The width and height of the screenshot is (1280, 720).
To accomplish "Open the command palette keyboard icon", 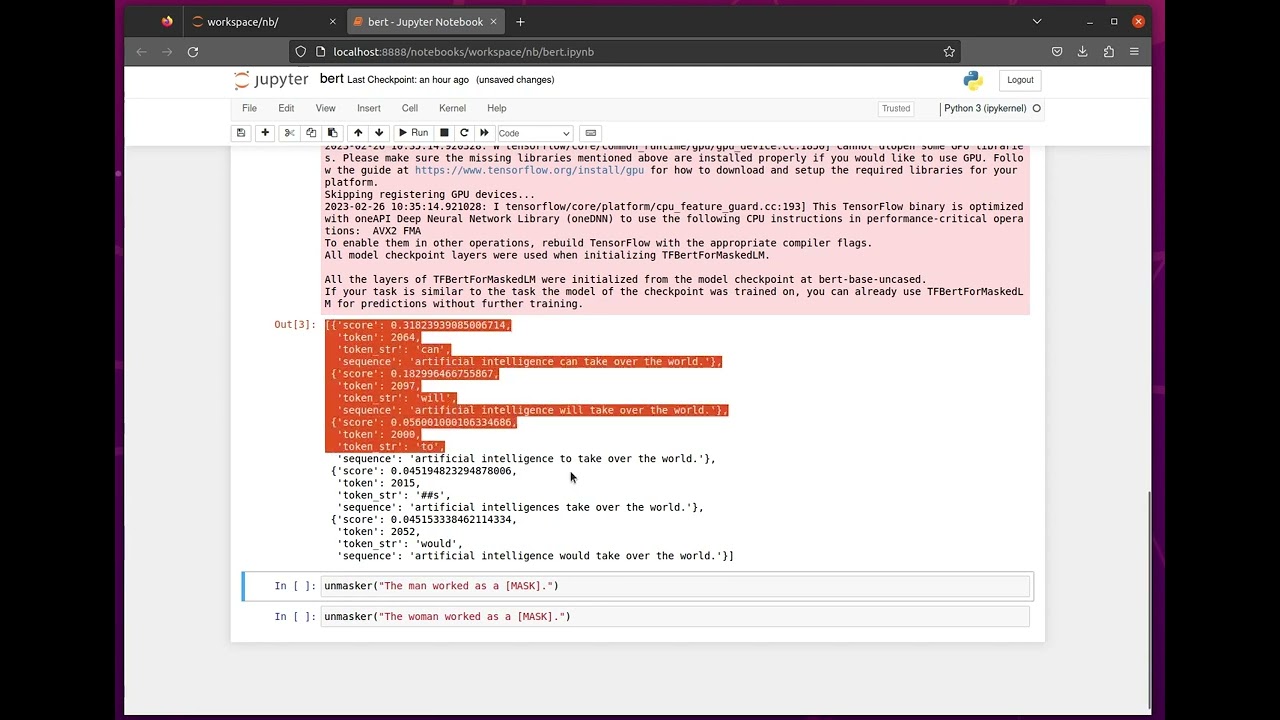I will [591, 133].
